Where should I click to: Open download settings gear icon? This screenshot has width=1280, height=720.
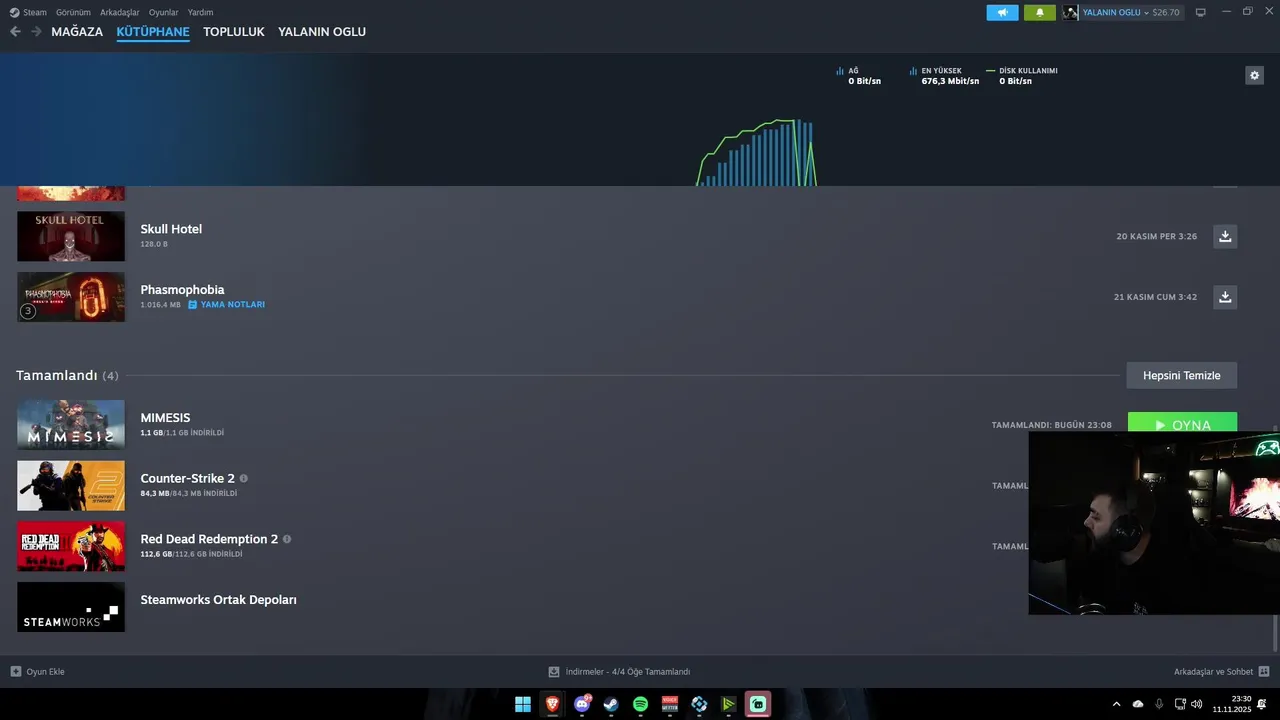(1254, 75)
